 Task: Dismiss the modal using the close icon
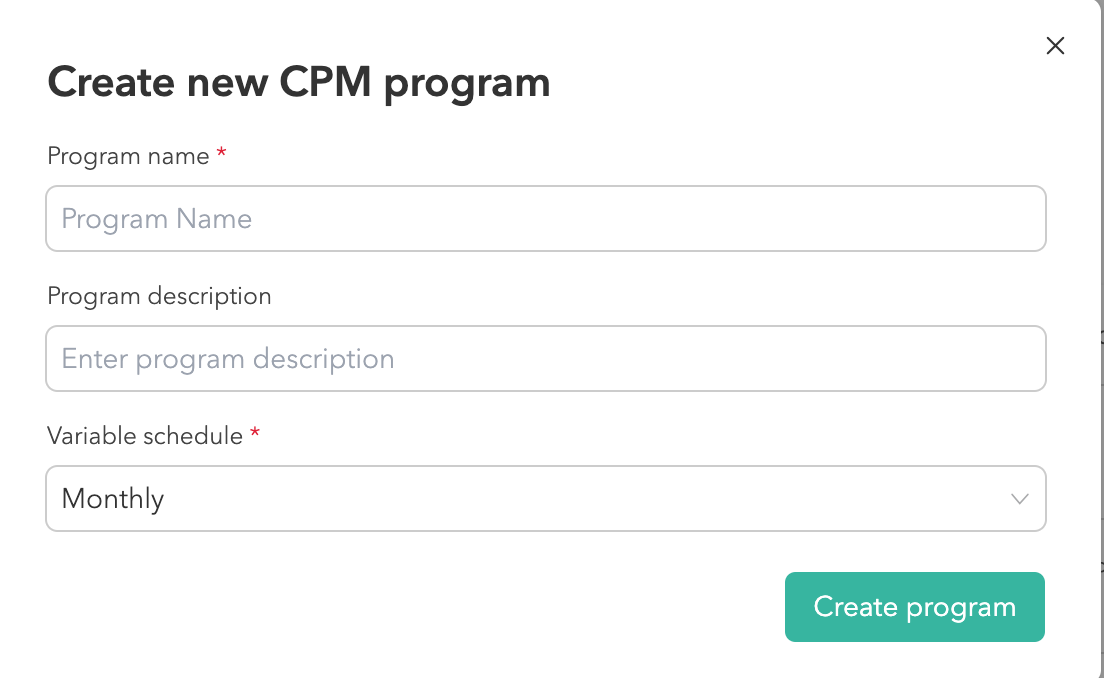1055,46
